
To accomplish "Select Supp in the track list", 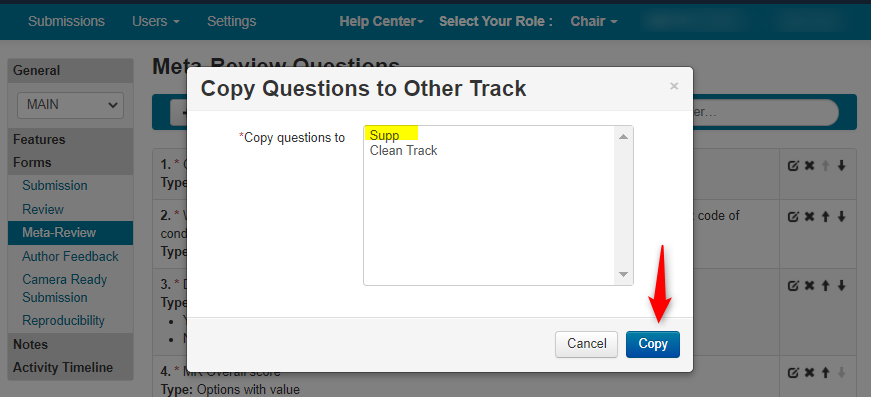I will coord(384,135).
